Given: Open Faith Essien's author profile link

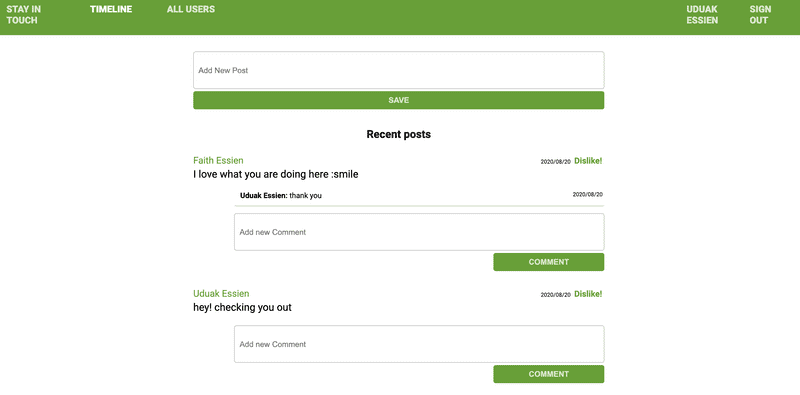Looking at the screenshot, I should 218,161.
